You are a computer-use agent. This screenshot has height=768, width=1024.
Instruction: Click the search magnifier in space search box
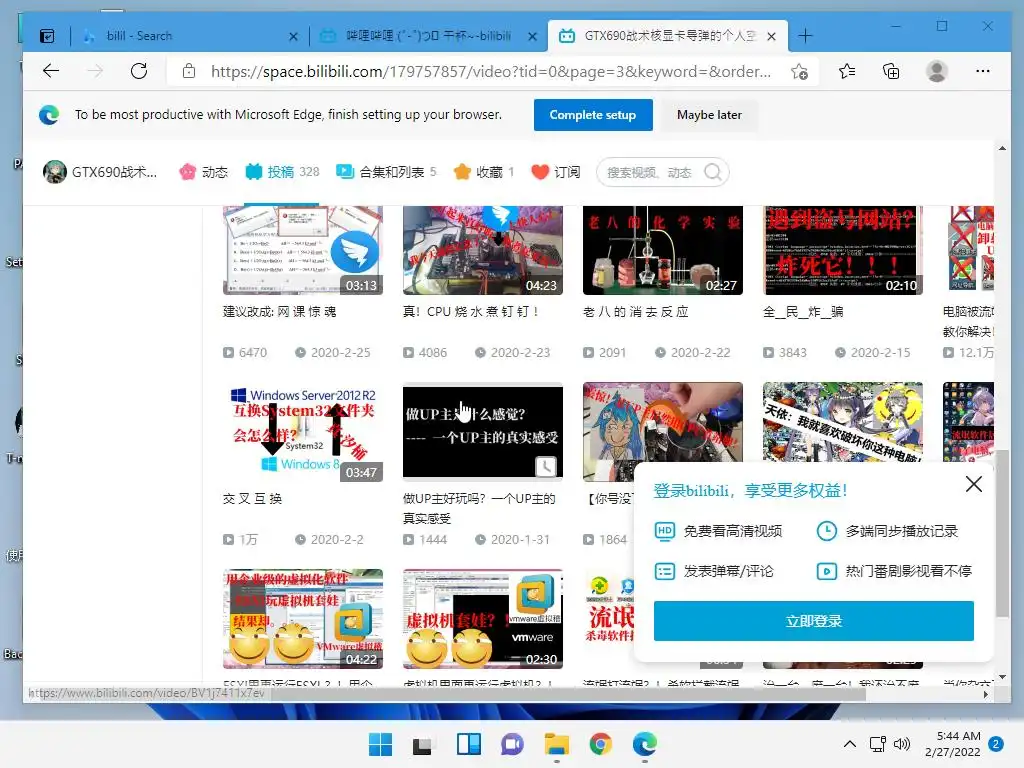pyautogui.click(x=713, y=172)
